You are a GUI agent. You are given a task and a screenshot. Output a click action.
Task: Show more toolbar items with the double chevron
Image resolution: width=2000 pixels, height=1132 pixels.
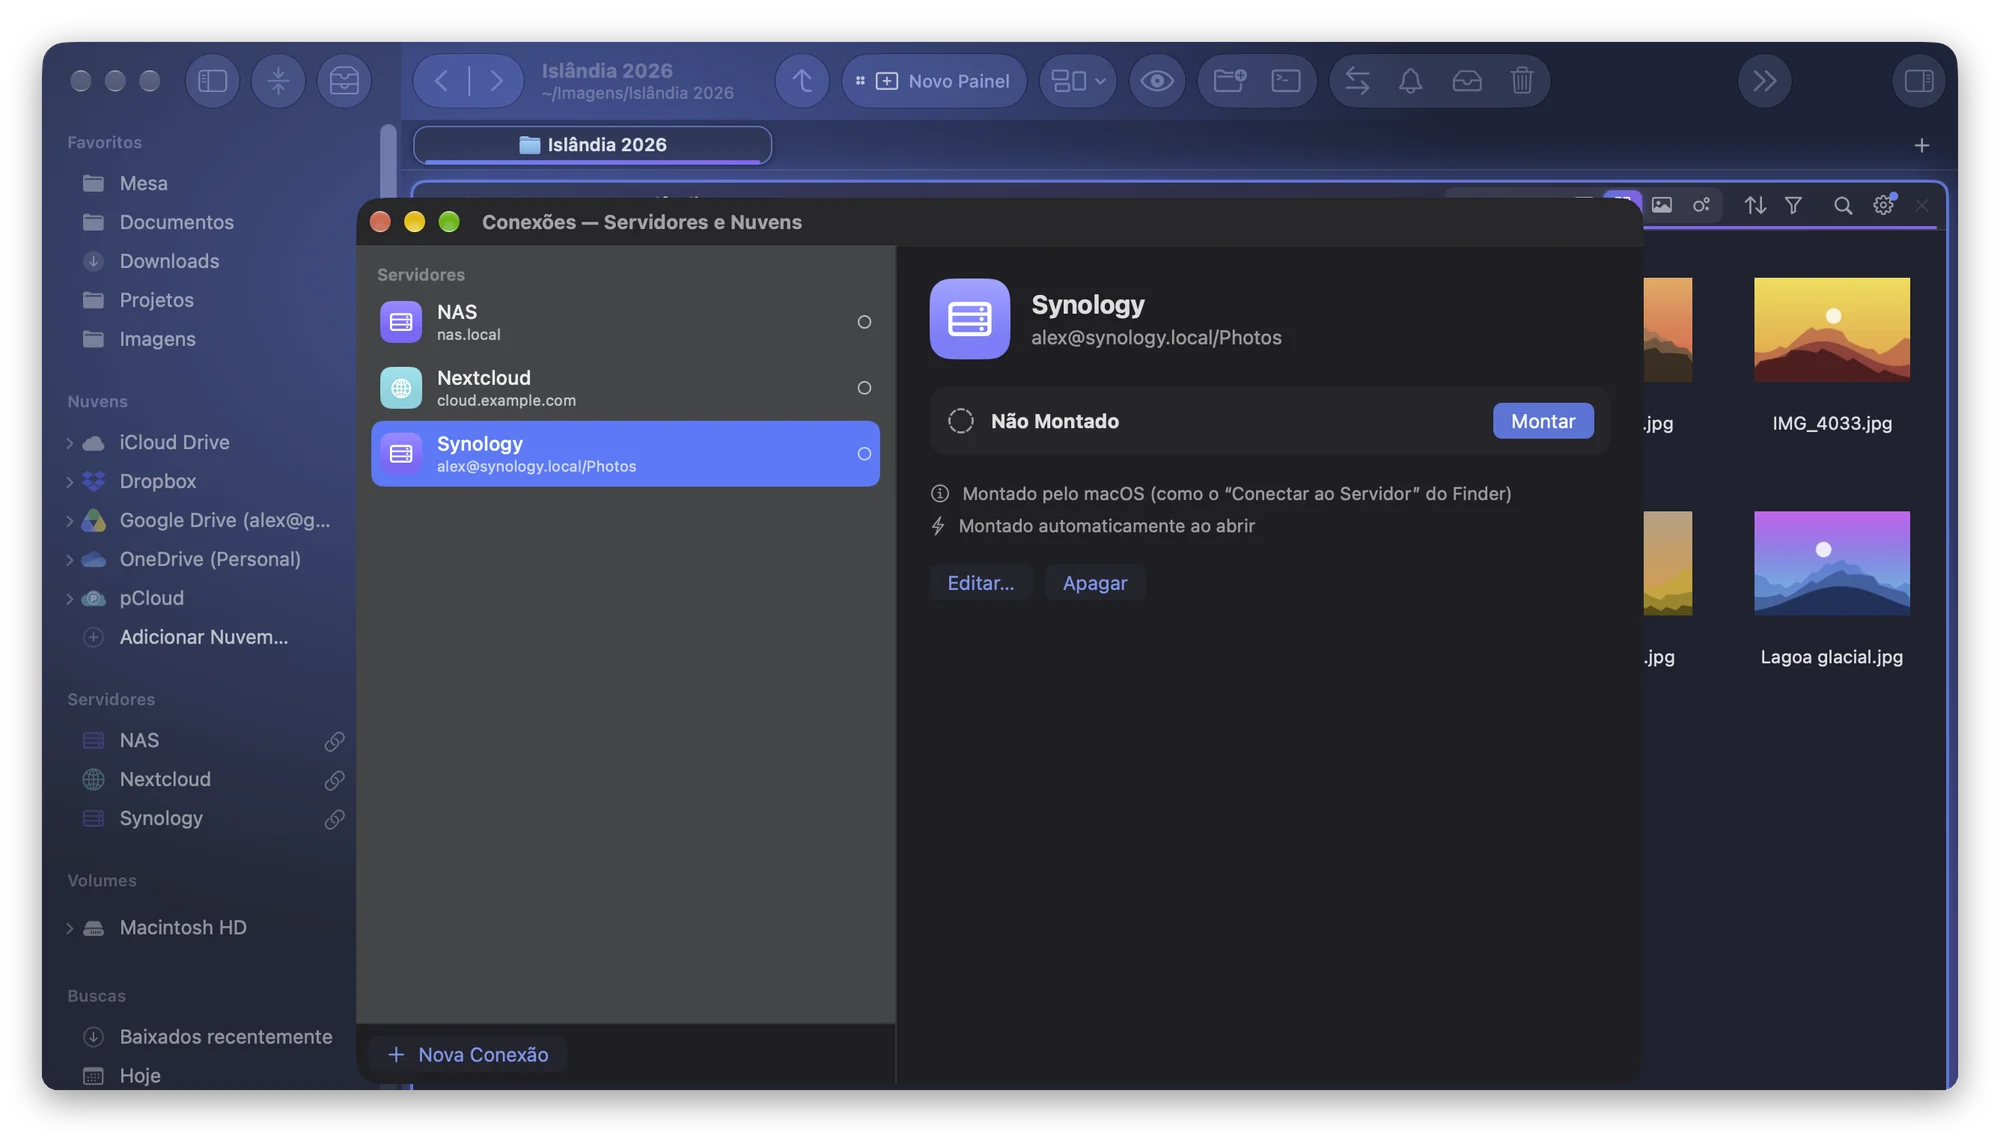point(1765,81)
